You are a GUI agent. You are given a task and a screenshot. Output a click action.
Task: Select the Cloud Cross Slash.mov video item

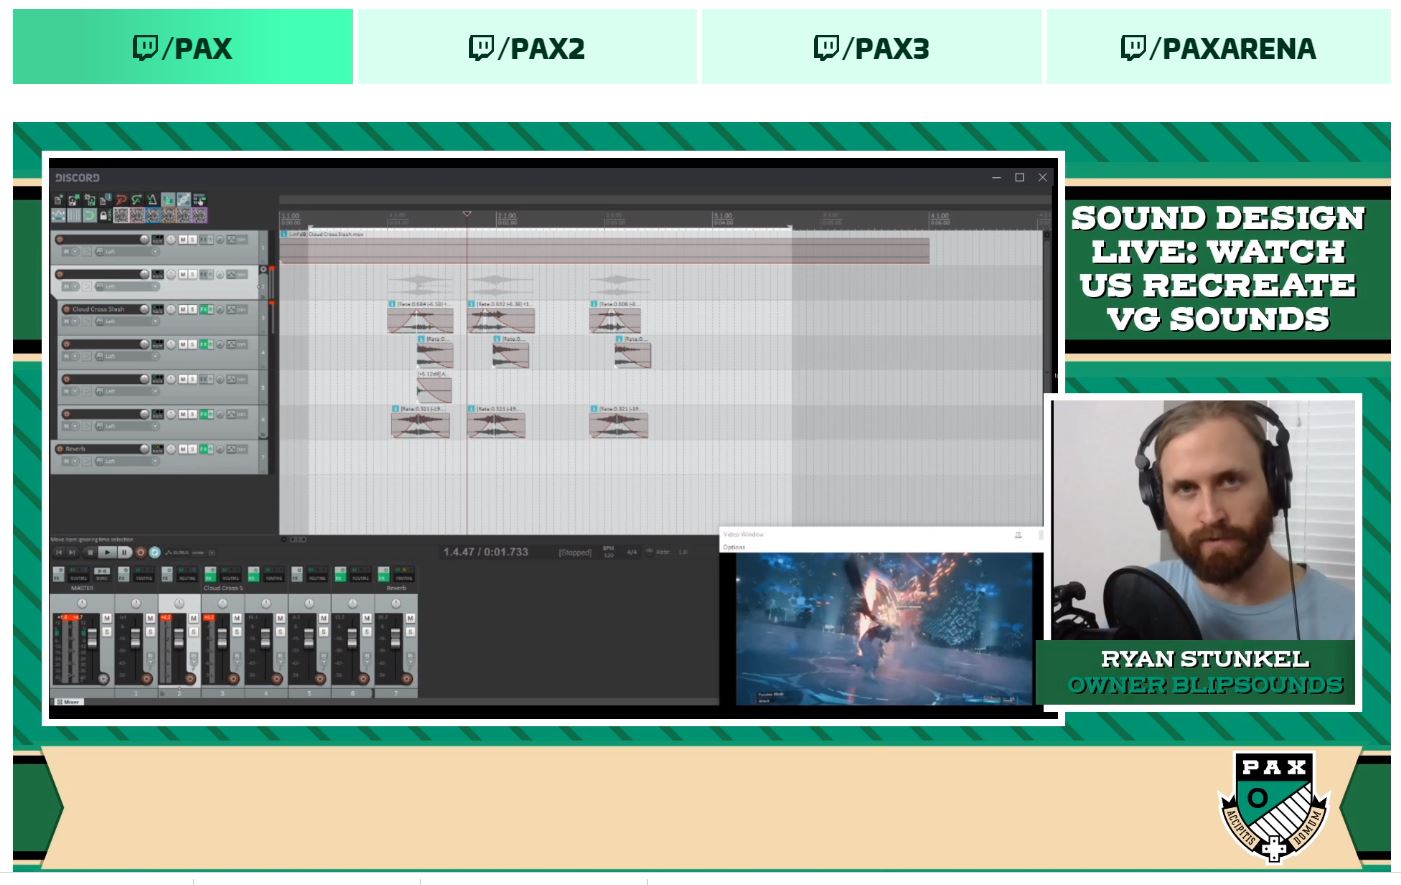point(605,248)
